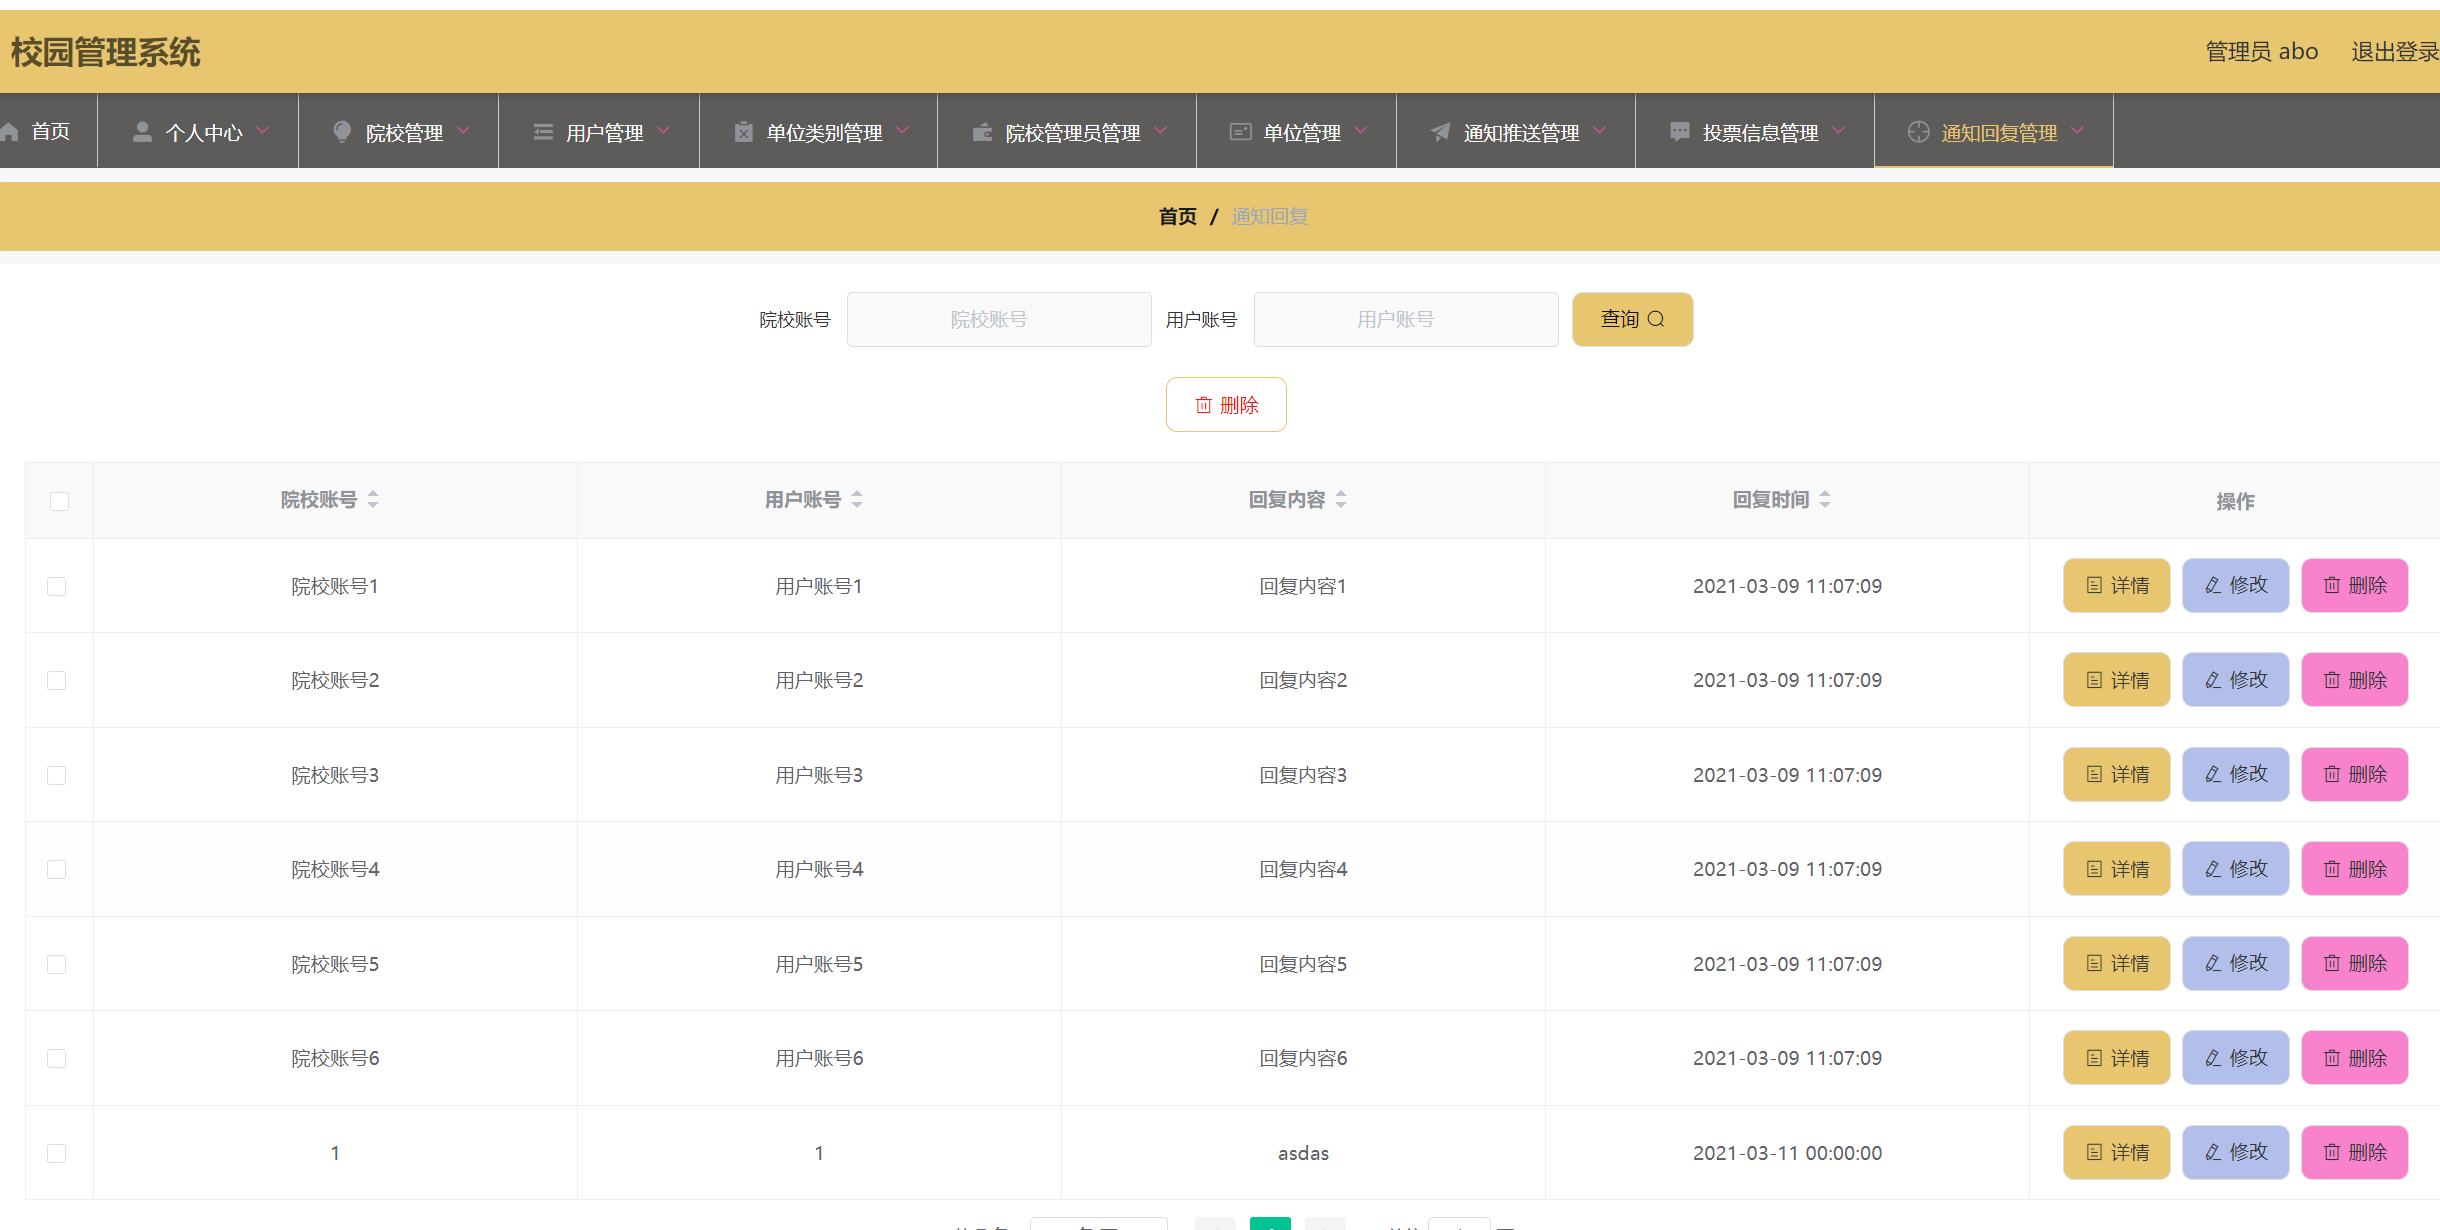
Task: Click the bulb icon next to 院校管理
Action: click(342, 132)
